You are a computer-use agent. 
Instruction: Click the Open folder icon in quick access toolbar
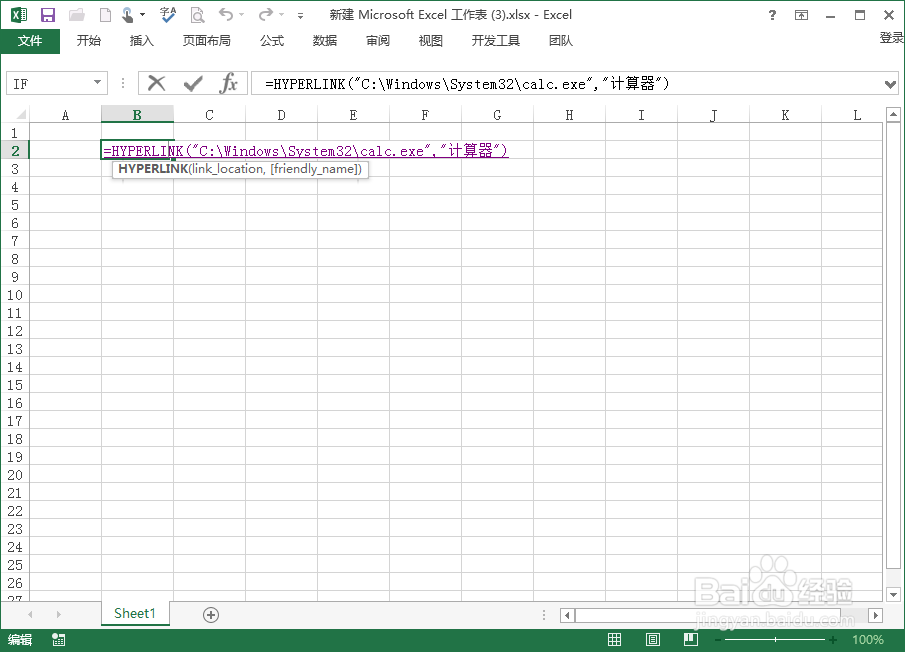[x=76, y=15]
